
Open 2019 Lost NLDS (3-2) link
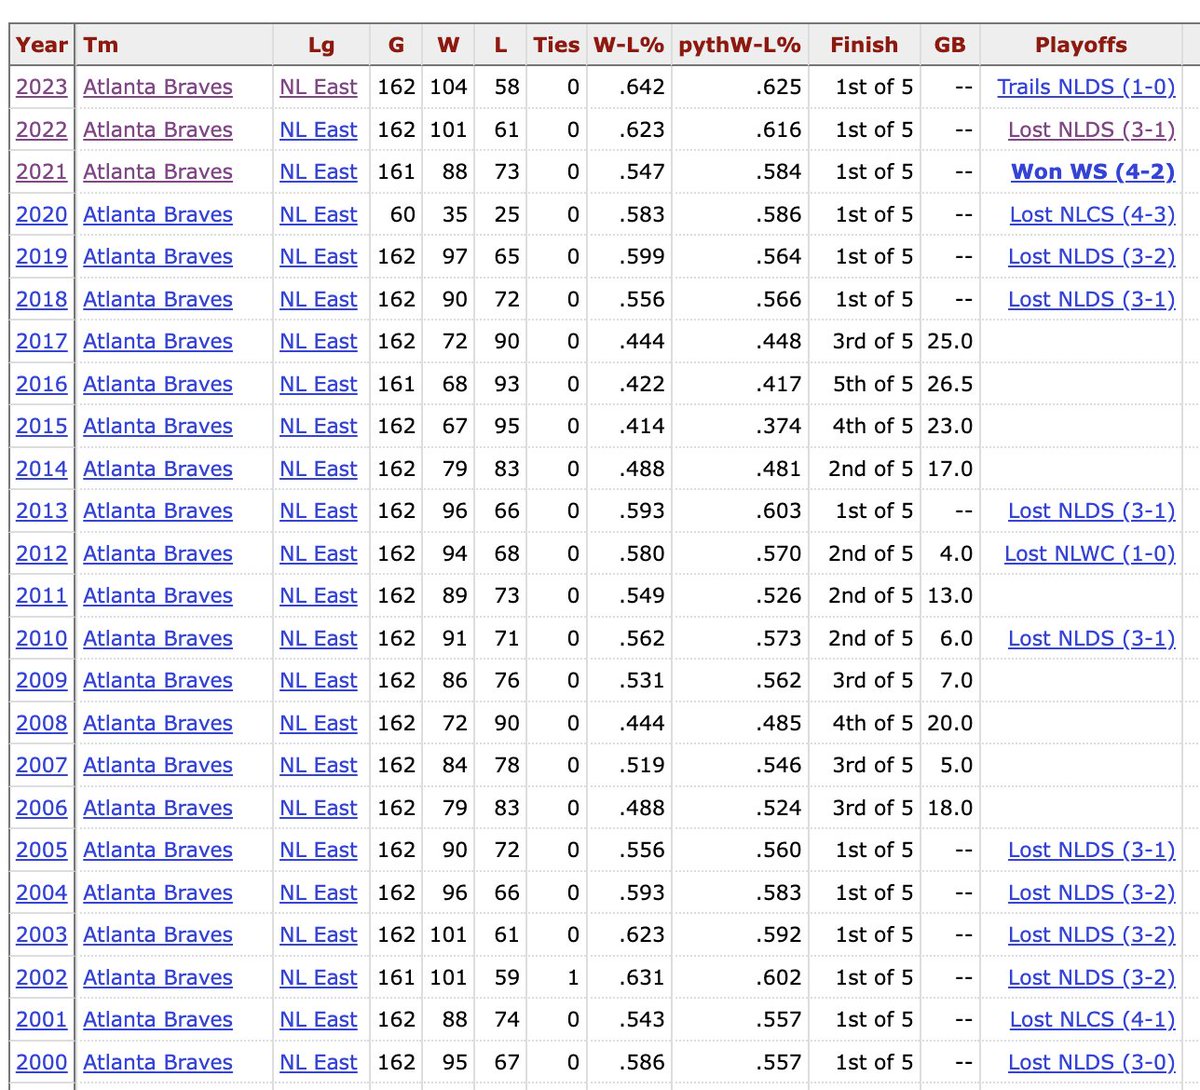1092,257
